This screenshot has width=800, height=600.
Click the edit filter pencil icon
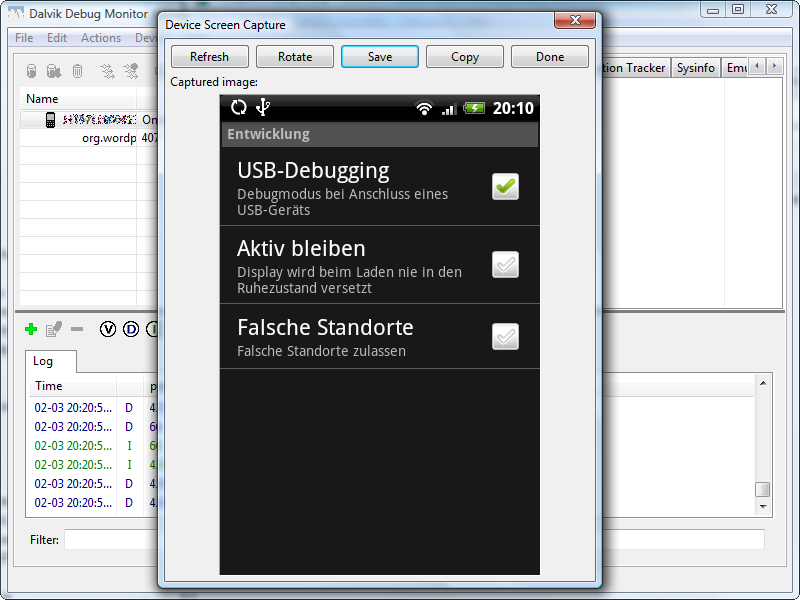click(x=54, y=328)
